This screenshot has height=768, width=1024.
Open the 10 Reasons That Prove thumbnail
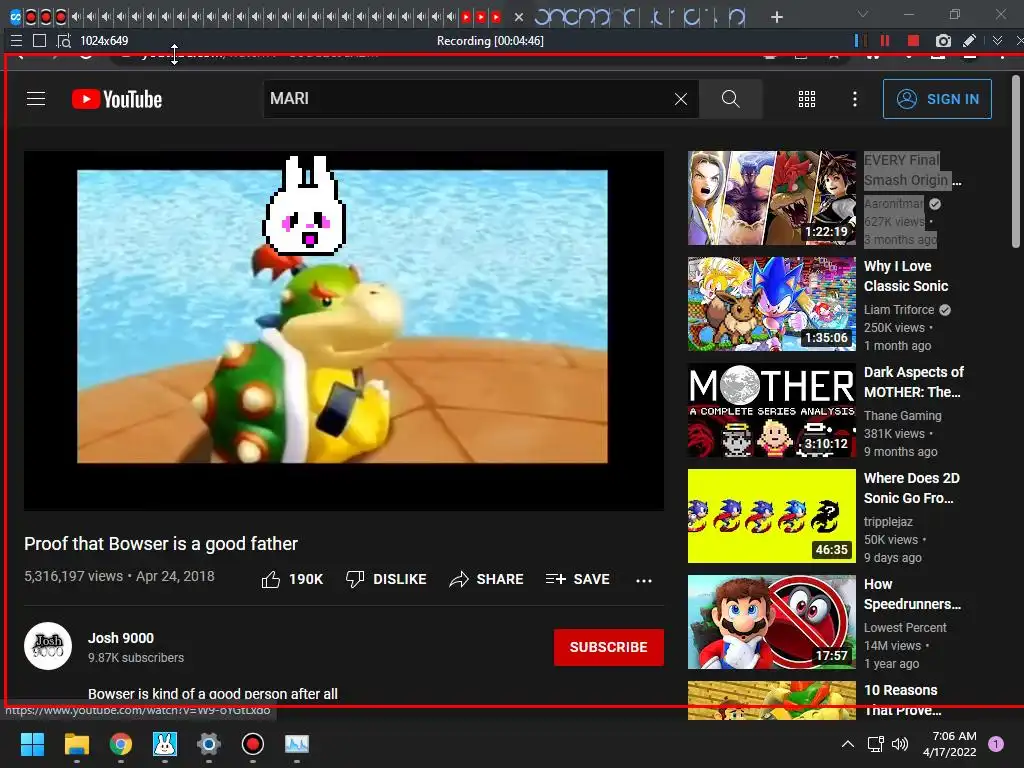771,700
